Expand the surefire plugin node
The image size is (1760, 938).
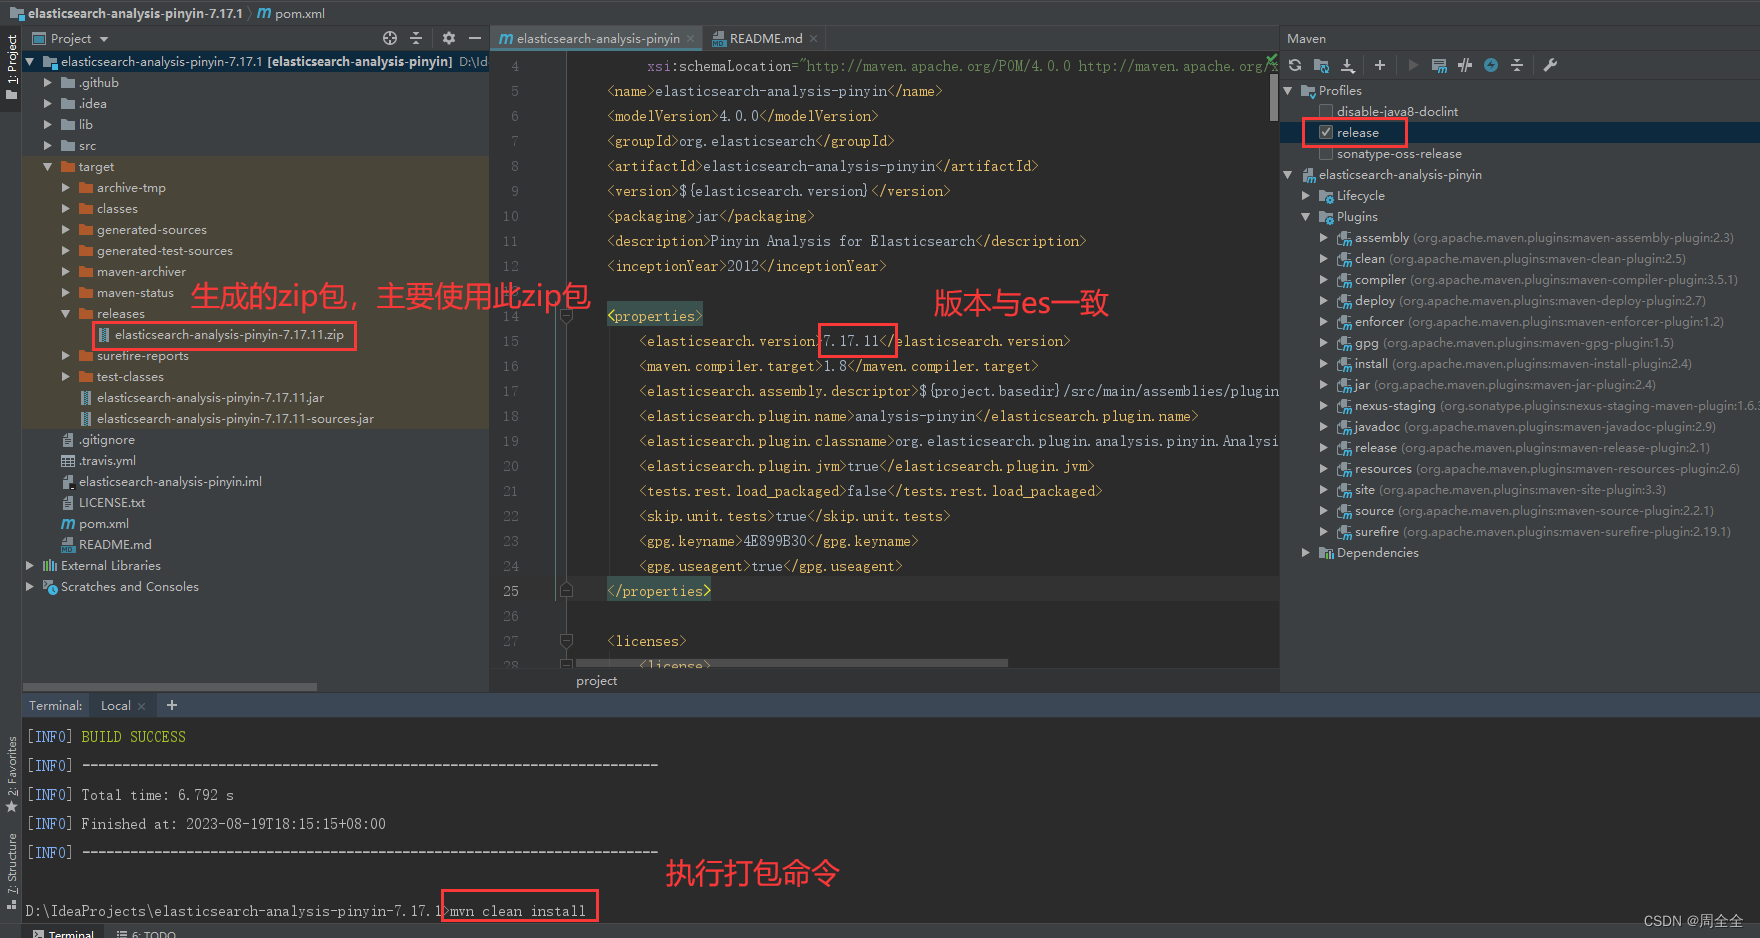point(1324,532)
